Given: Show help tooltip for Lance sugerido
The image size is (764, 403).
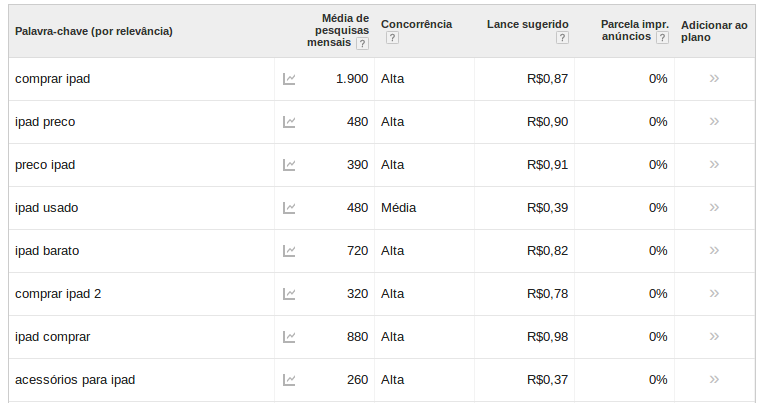Looking at the screenshot, I should pos(562,38).
